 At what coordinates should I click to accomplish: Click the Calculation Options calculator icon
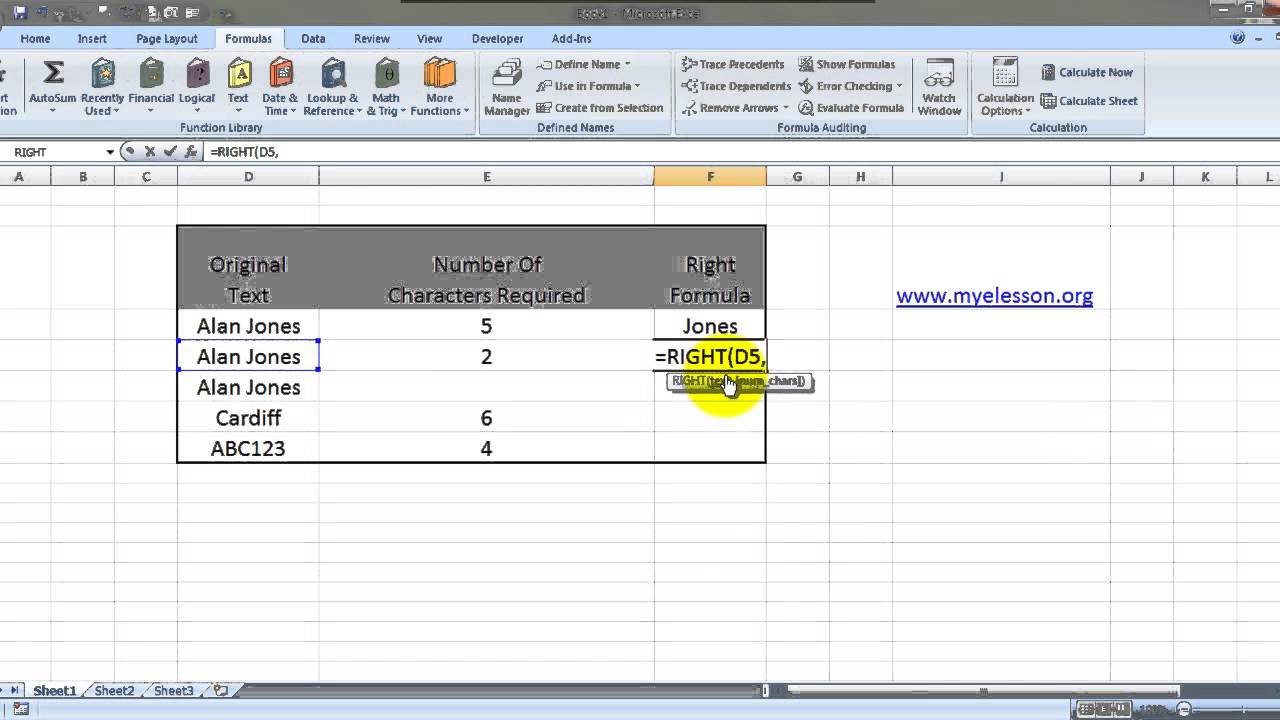[1005, 73]
